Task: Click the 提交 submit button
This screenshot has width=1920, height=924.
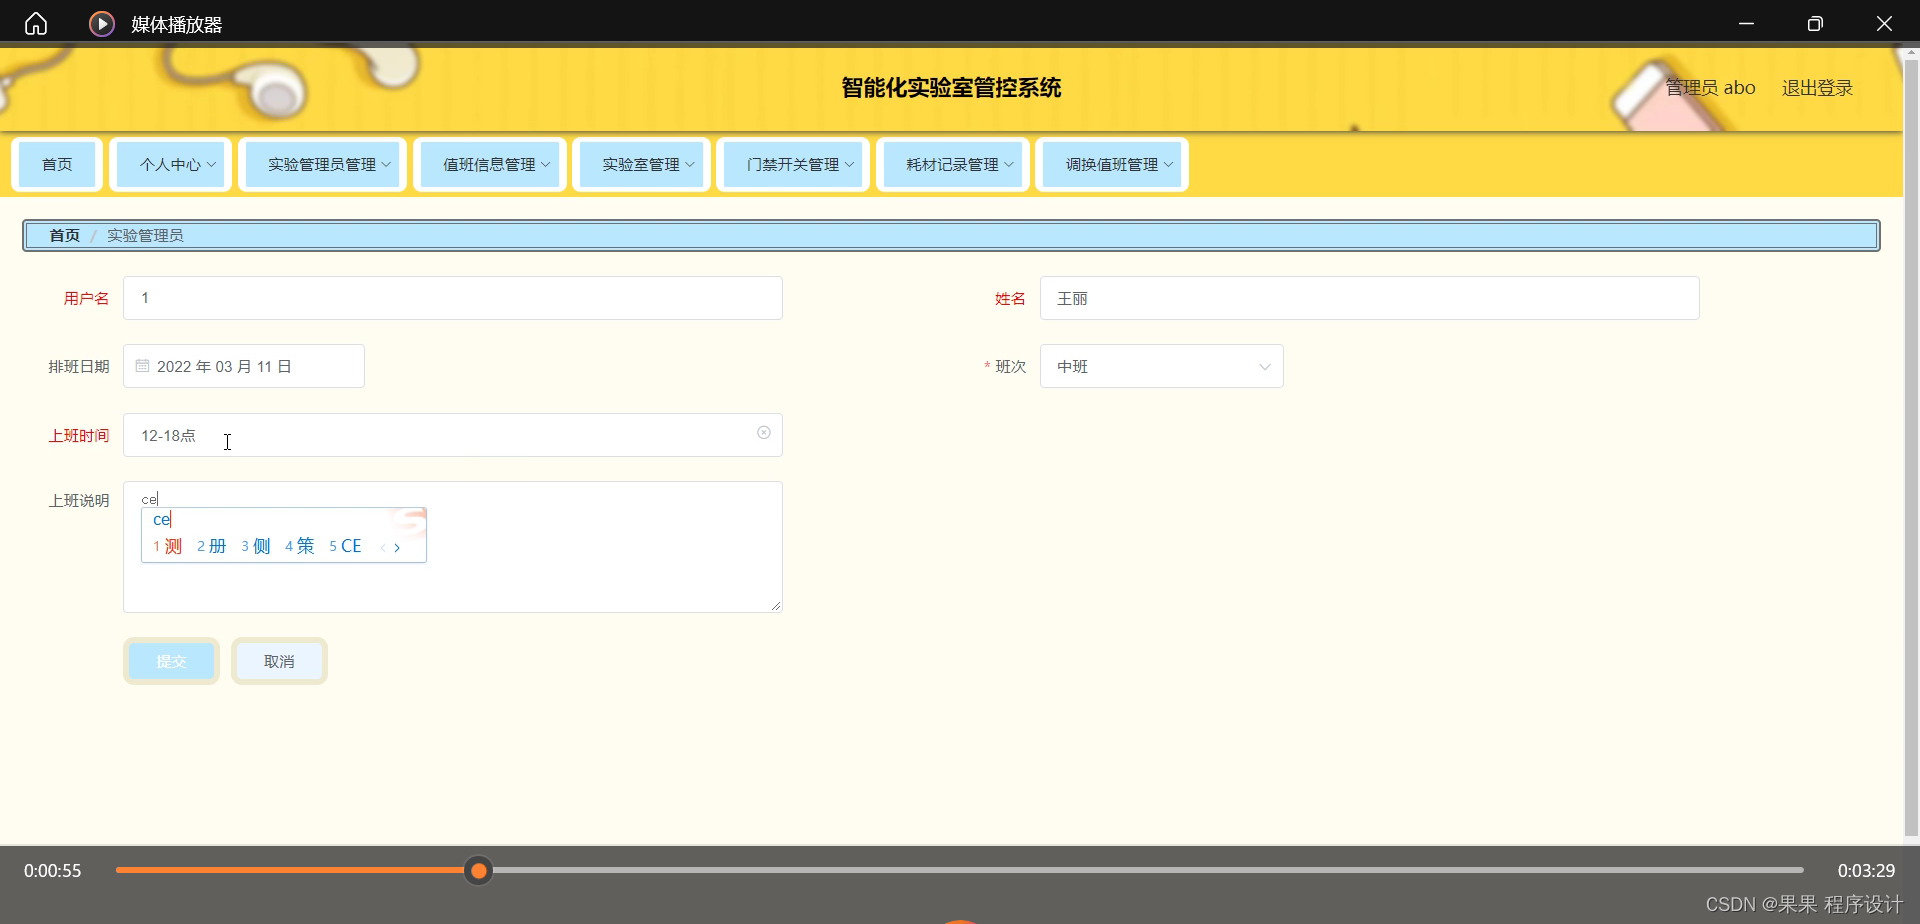Action: (171, 661)
